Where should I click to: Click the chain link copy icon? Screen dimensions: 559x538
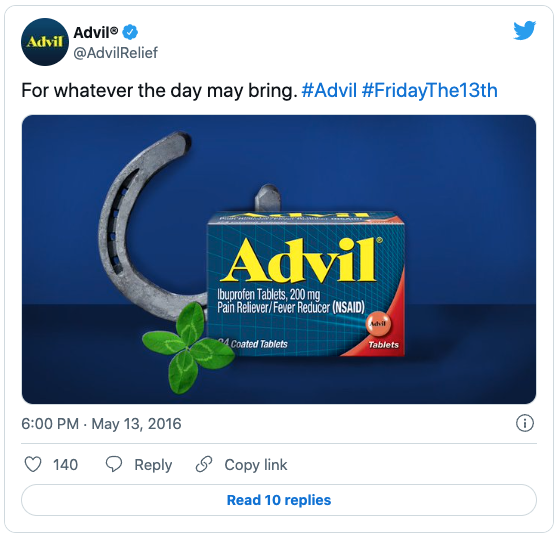(x=204, y=464)
